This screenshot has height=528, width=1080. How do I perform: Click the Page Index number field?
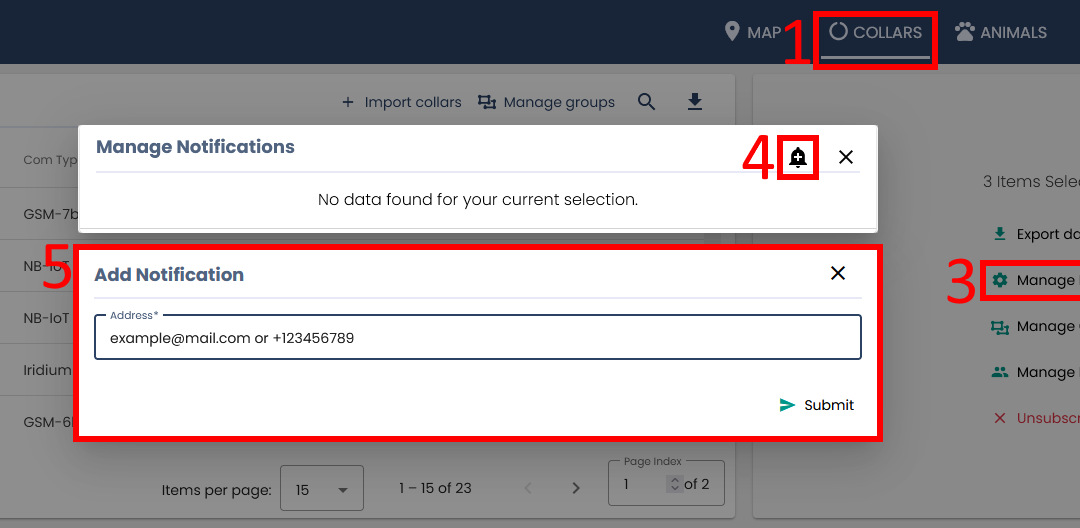click(640, 484)
